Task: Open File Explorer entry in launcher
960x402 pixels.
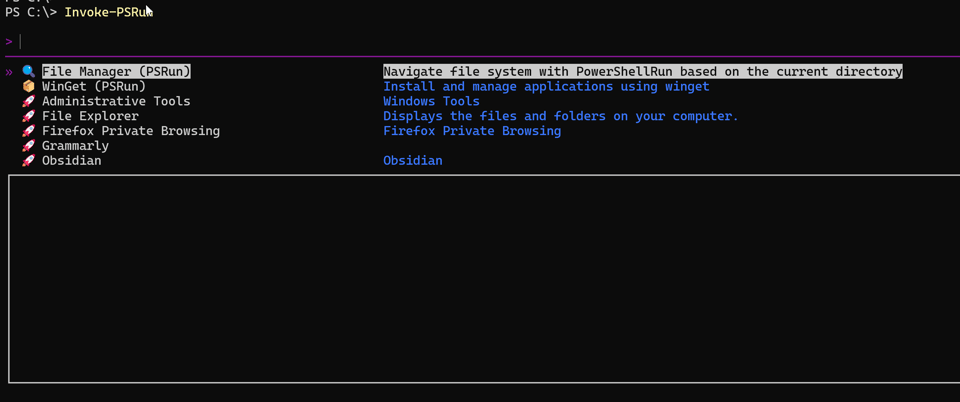Action: (x=90, y=116)
